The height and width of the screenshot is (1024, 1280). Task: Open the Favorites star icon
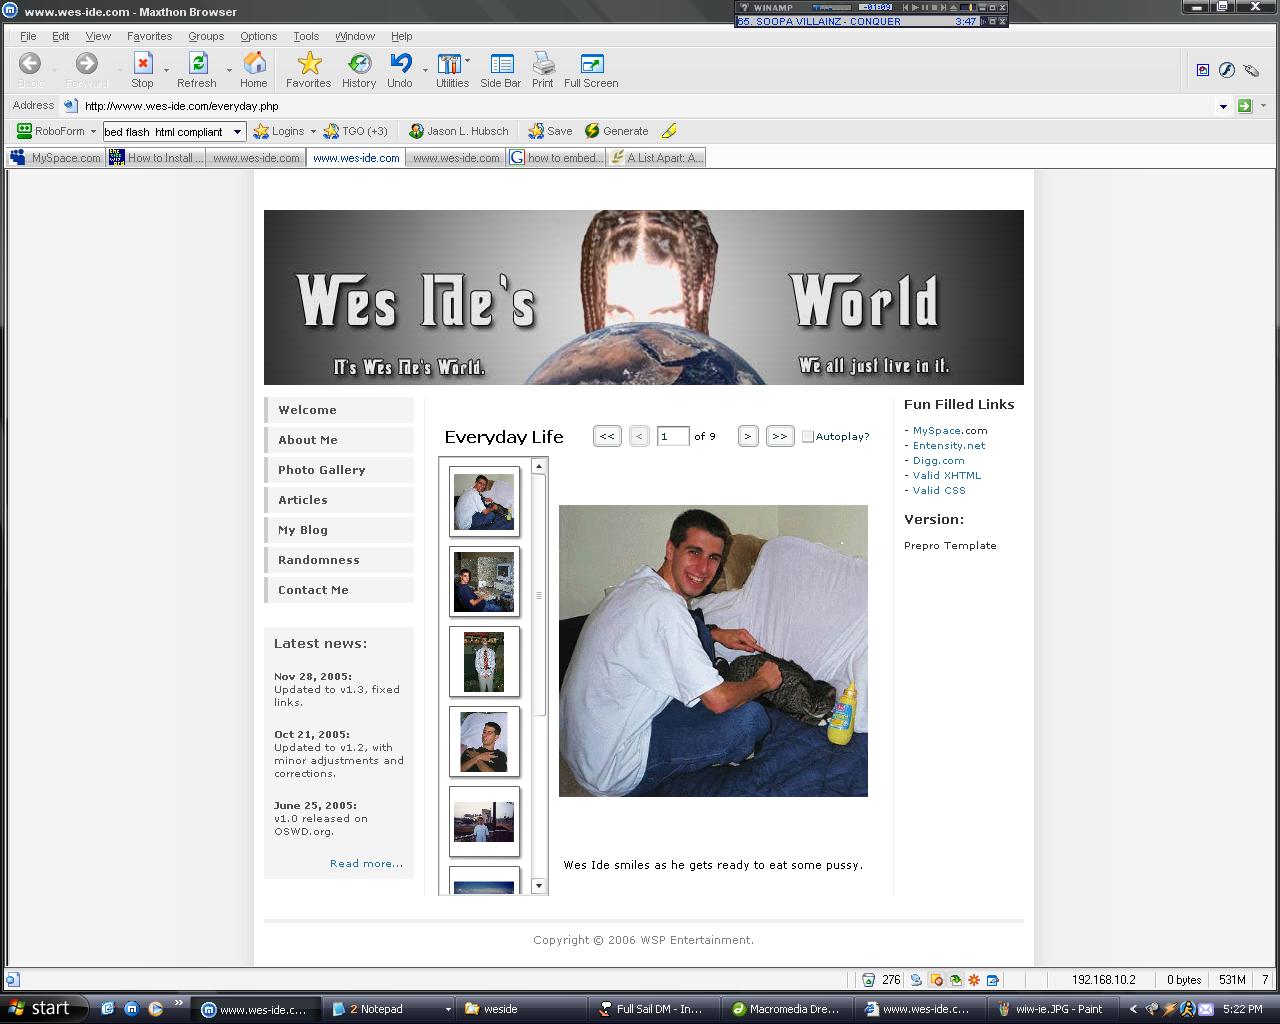click(x=309, y=65)
